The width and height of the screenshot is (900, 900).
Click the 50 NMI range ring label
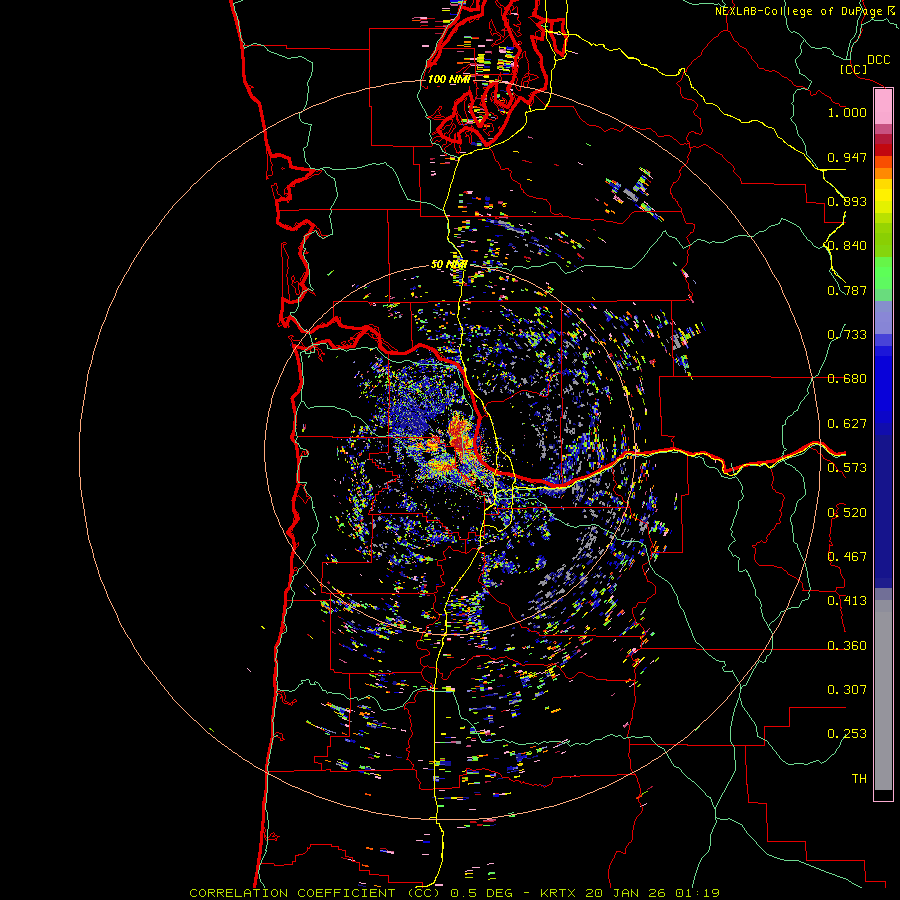(449, 265)
